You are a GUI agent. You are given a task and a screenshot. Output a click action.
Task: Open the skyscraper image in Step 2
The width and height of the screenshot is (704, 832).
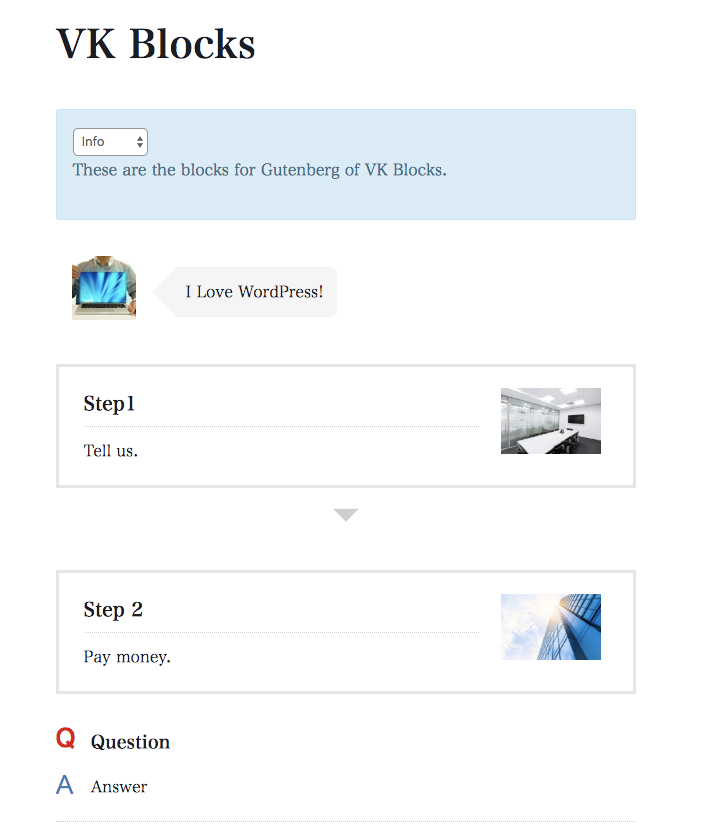coord(550,627)
